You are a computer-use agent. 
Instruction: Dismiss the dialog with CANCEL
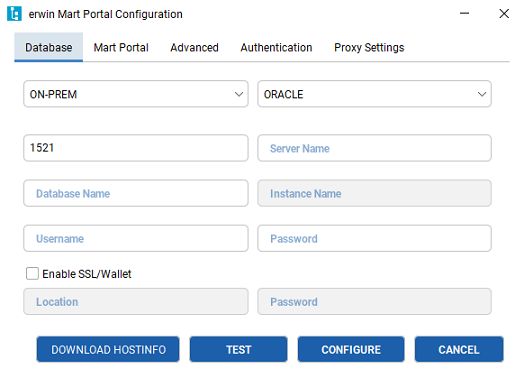pyautogui.click(x=459, y=349)
